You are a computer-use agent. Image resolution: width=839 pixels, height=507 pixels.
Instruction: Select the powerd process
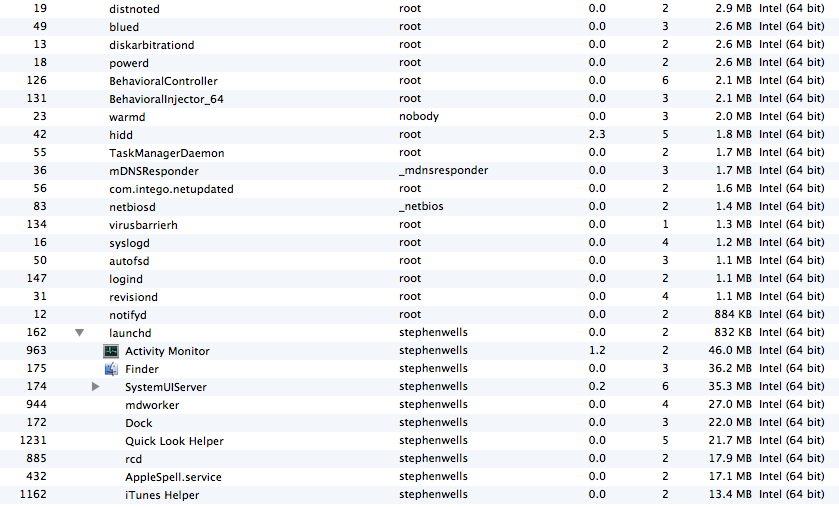(x=420, y=63)
